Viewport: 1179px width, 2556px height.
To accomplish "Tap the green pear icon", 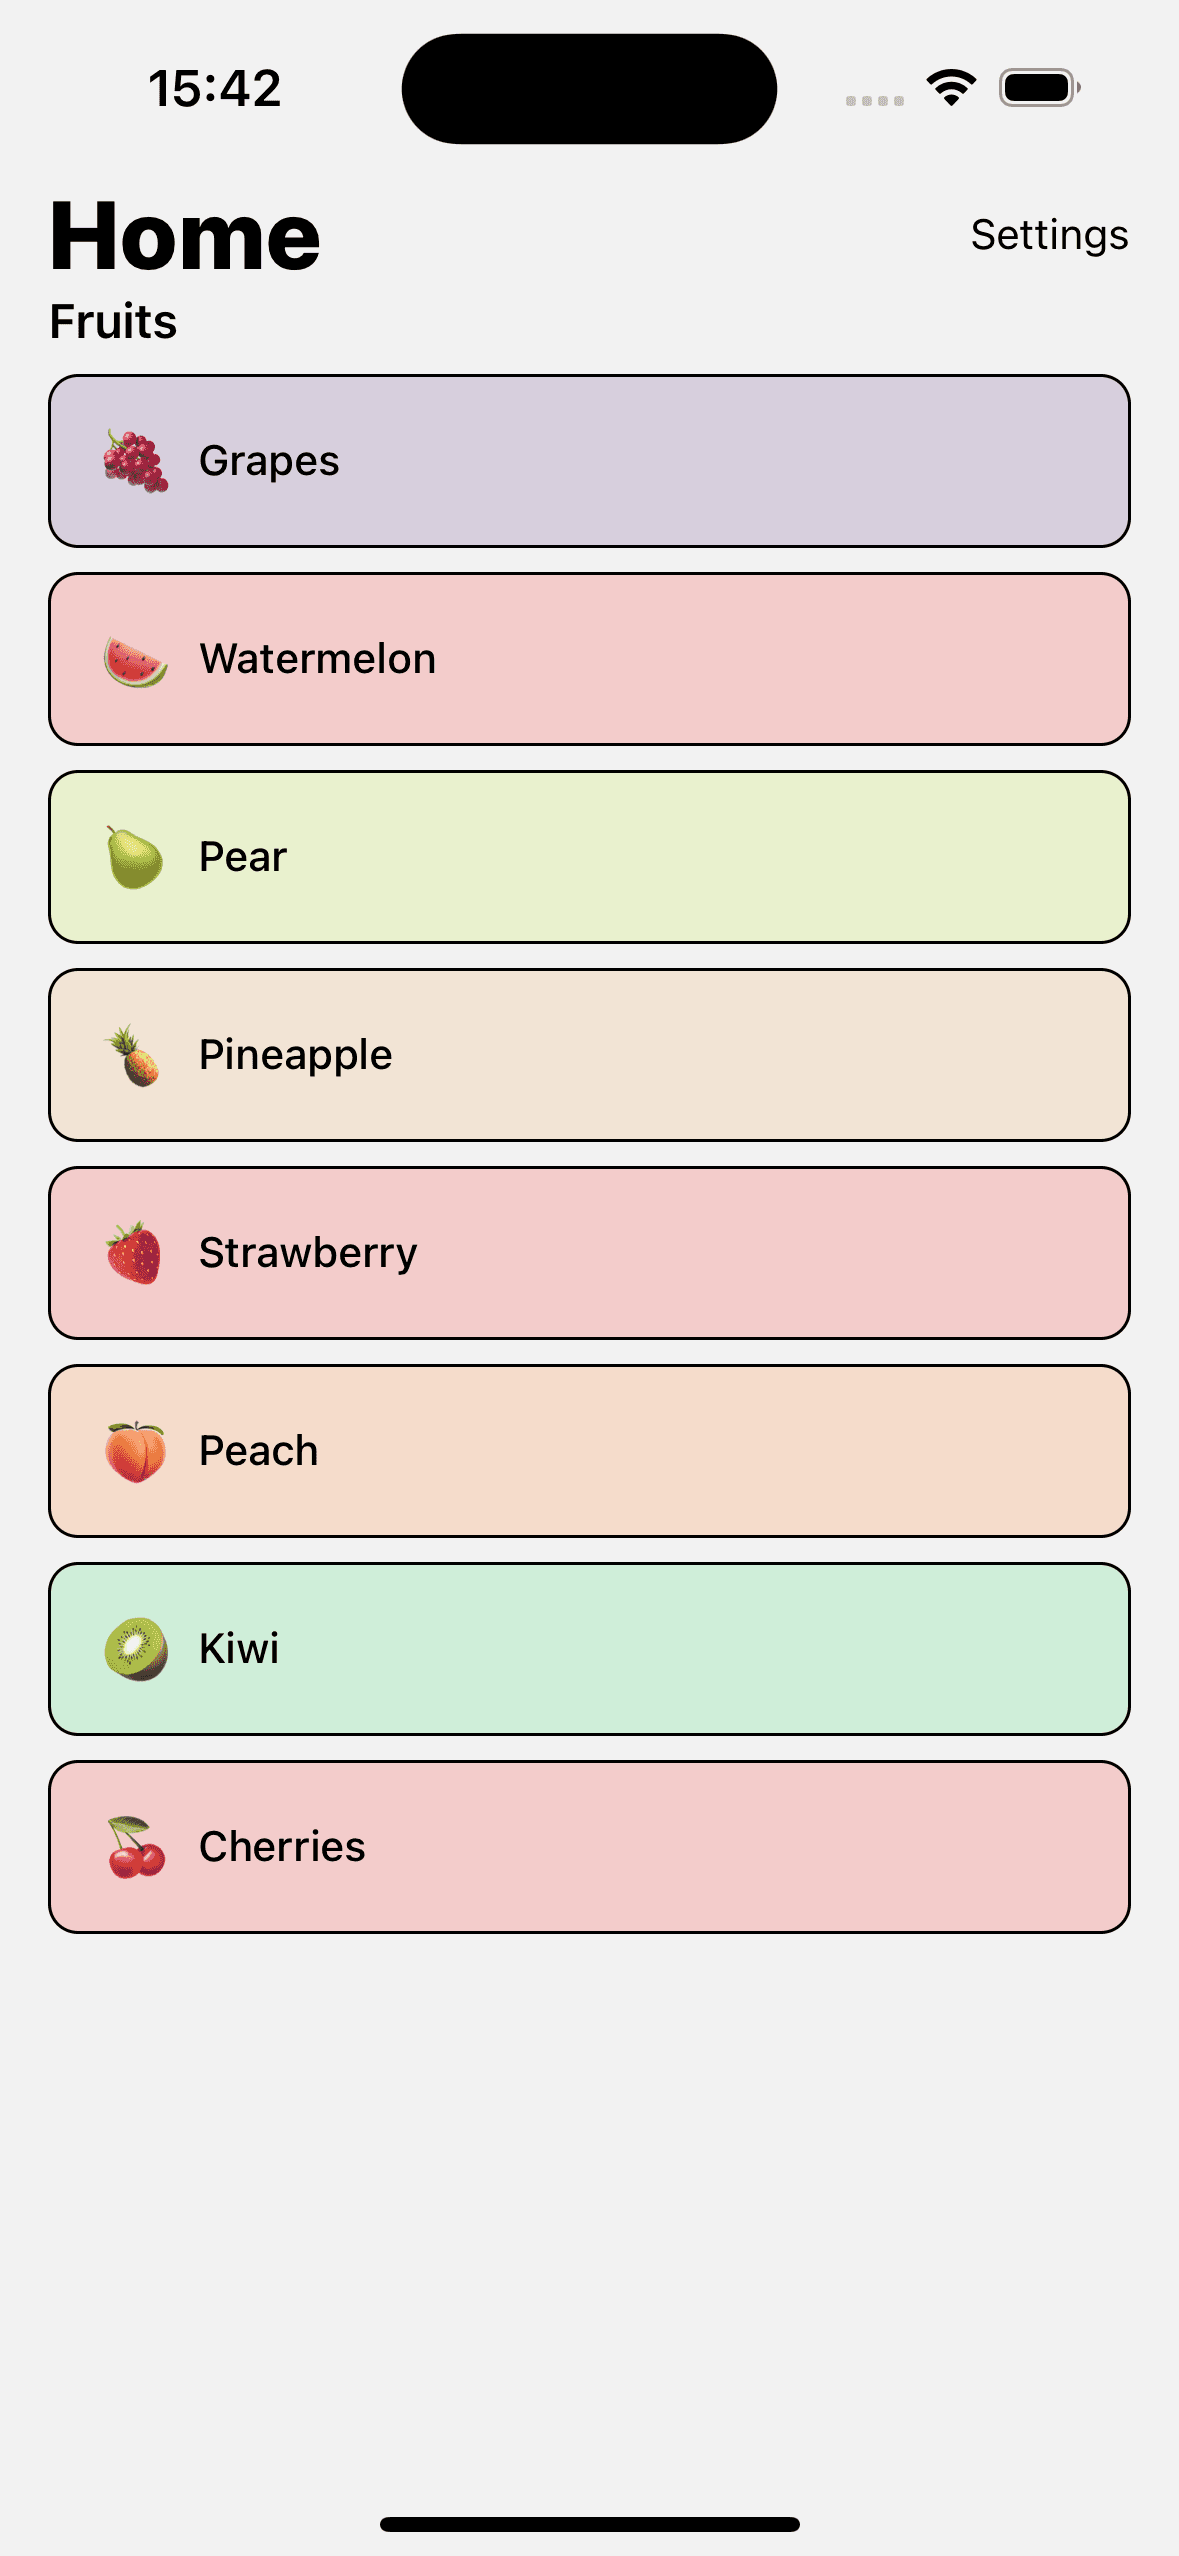I will [x=134, y=857].
